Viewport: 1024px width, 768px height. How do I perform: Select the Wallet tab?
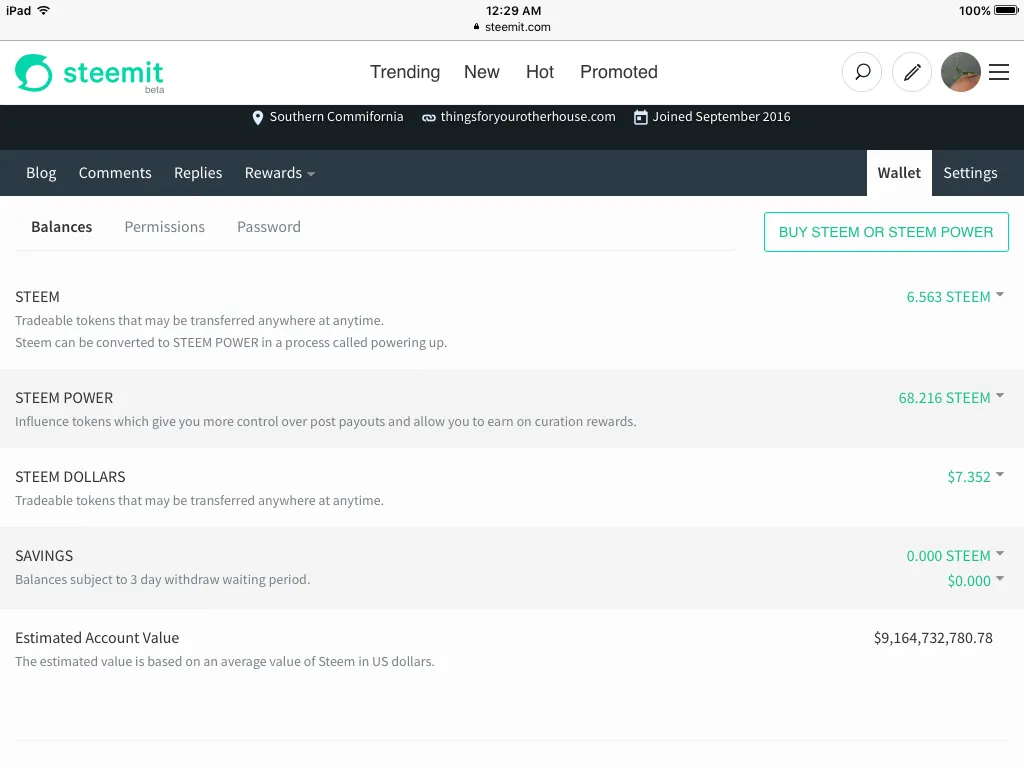[x=899, y=173]
